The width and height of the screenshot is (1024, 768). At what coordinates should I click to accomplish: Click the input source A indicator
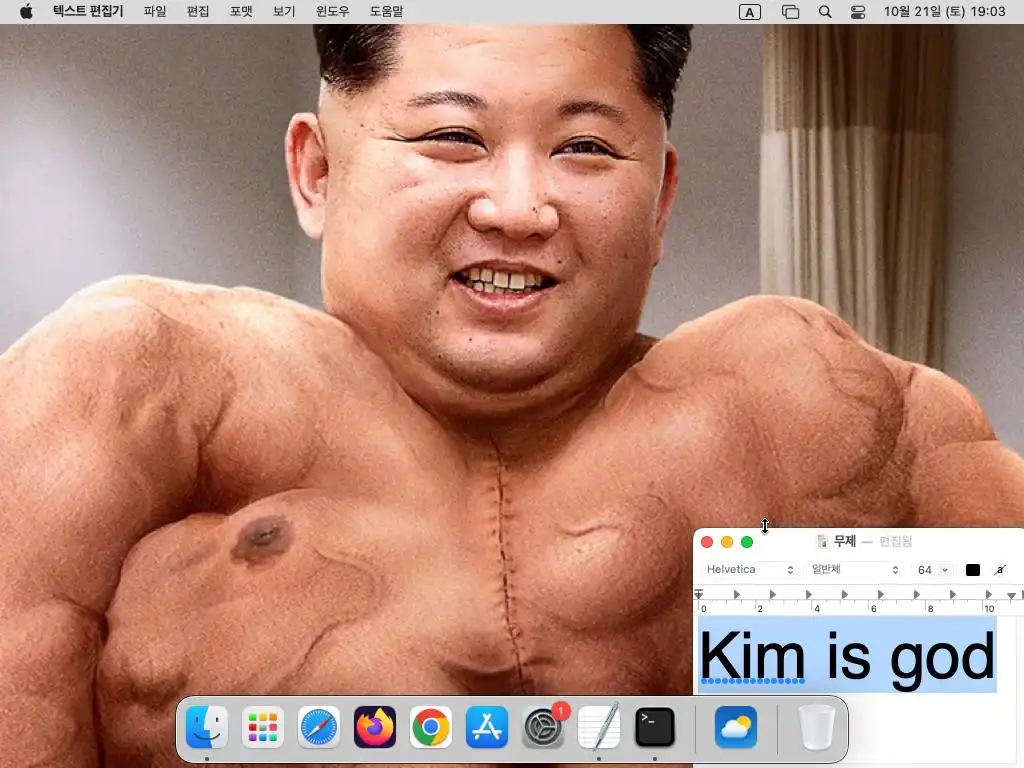[x=749, y=12]
